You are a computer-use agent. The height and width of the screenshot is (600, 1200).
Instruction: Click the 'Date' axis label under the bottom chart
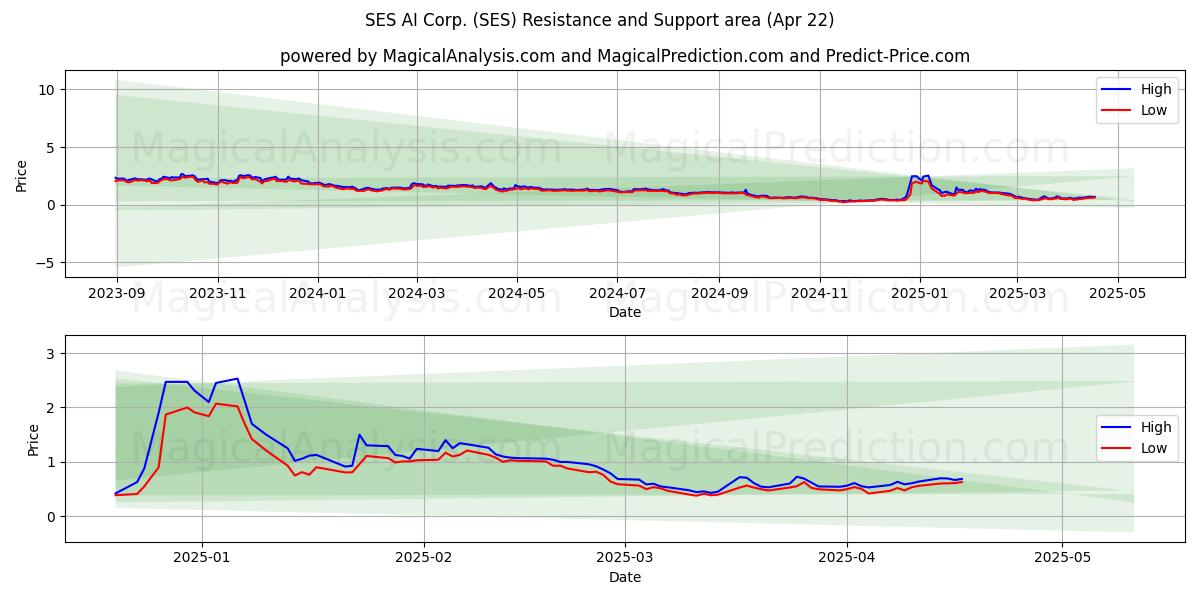pos(625,578)
